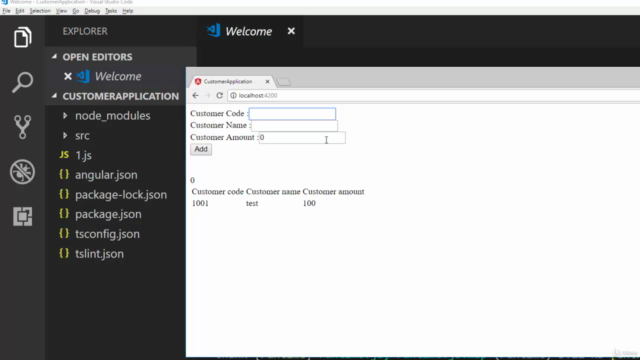
Task: Close Welcome entry under Open Editors
Action: click(68, 76)
